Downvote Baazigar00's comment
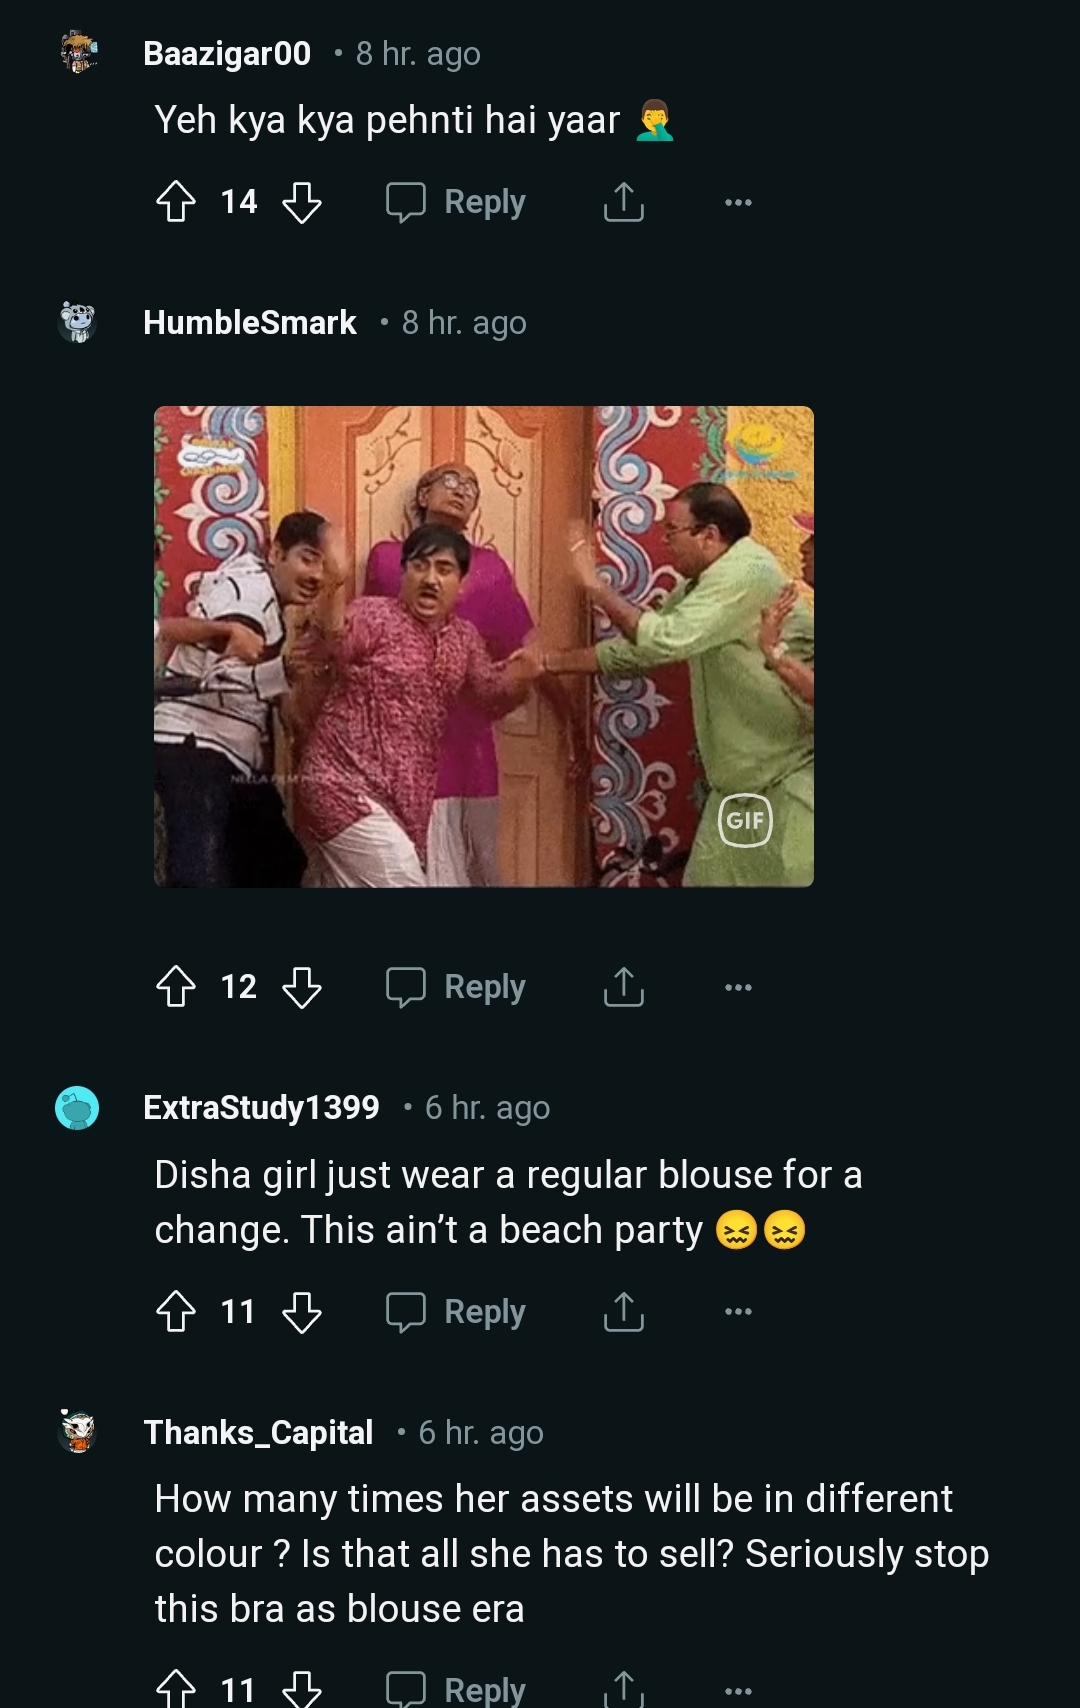 (301, 202)
